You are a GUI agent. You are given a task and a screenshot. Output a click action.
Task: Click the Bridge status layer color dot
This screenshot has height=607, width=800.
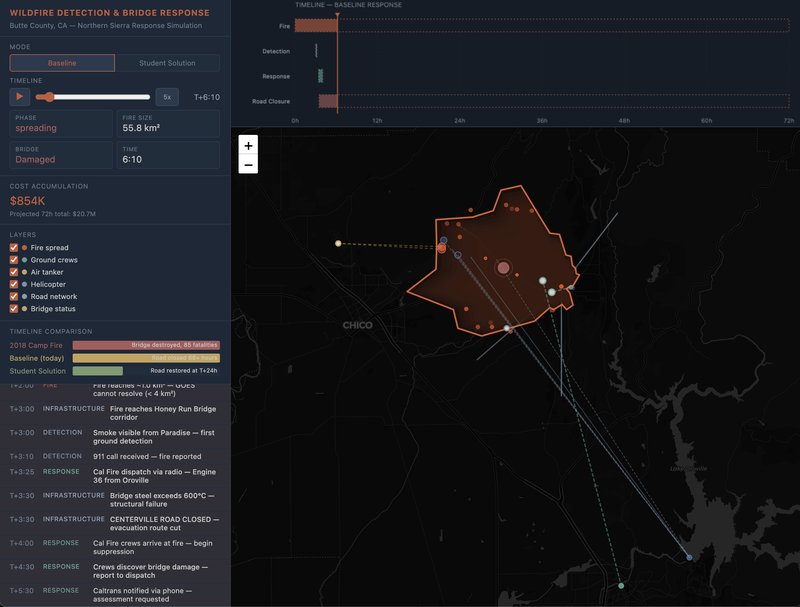(25, 308)
